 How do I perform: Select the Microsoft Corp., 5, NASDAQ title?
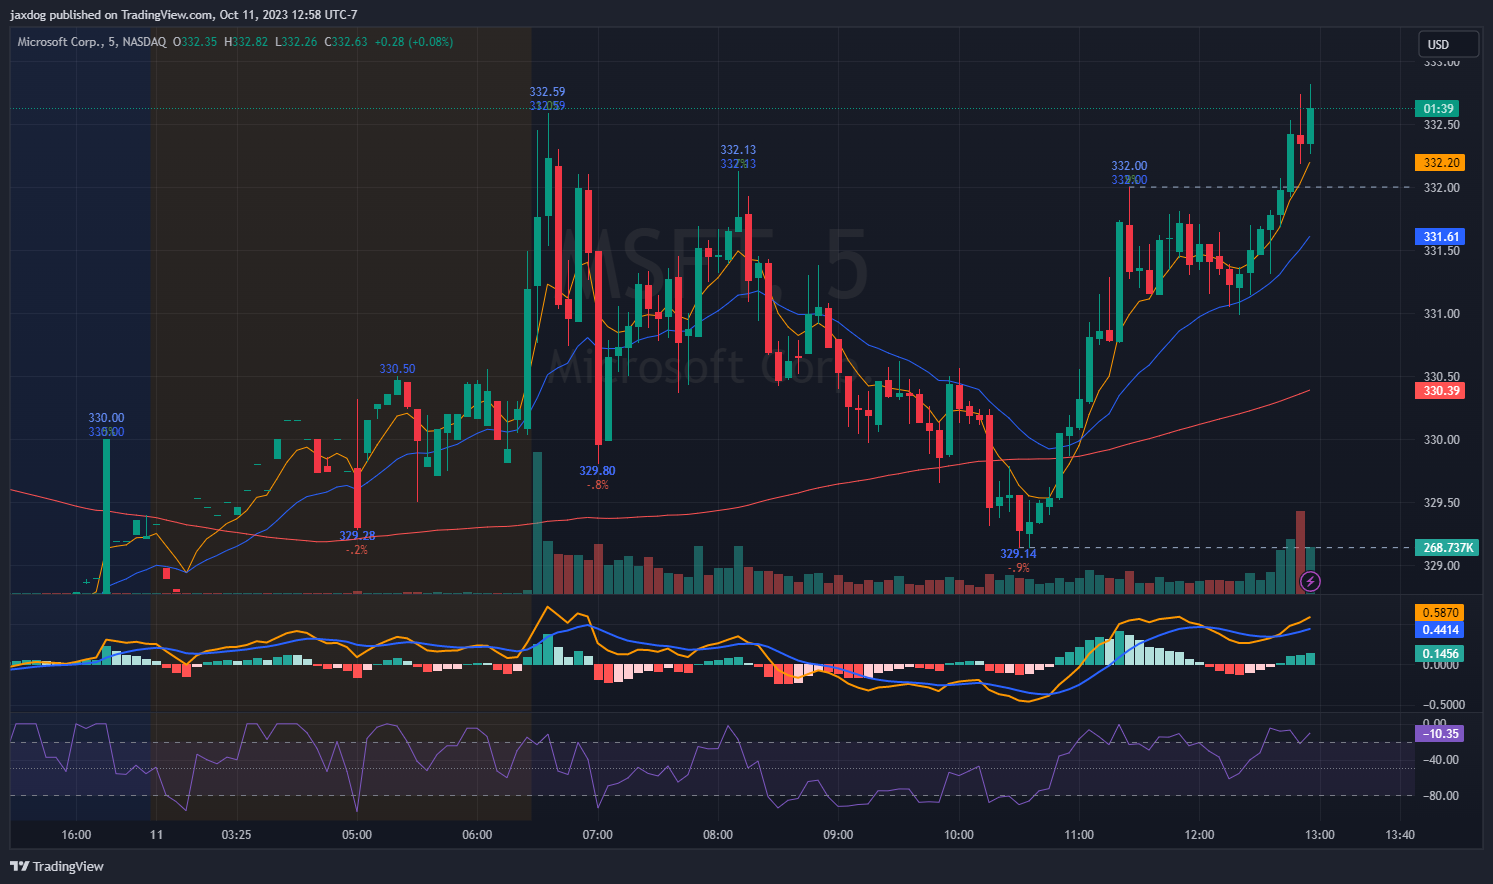tap(92, 42)
